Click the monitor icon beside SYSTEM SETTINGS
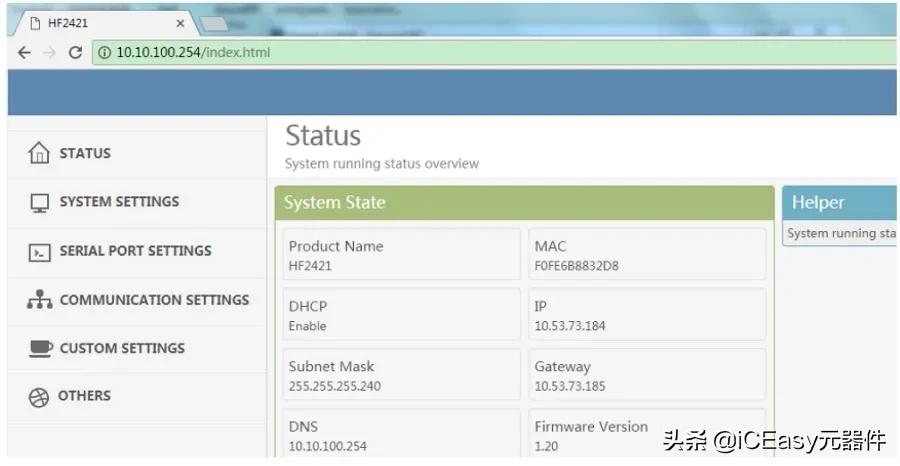The height and width of the screenshot is (466, 900). 40,203
